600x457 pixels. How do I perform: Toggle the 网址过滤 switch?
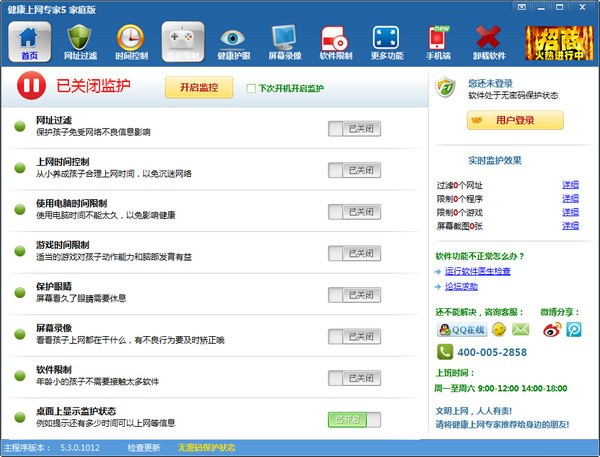point(354,129)
